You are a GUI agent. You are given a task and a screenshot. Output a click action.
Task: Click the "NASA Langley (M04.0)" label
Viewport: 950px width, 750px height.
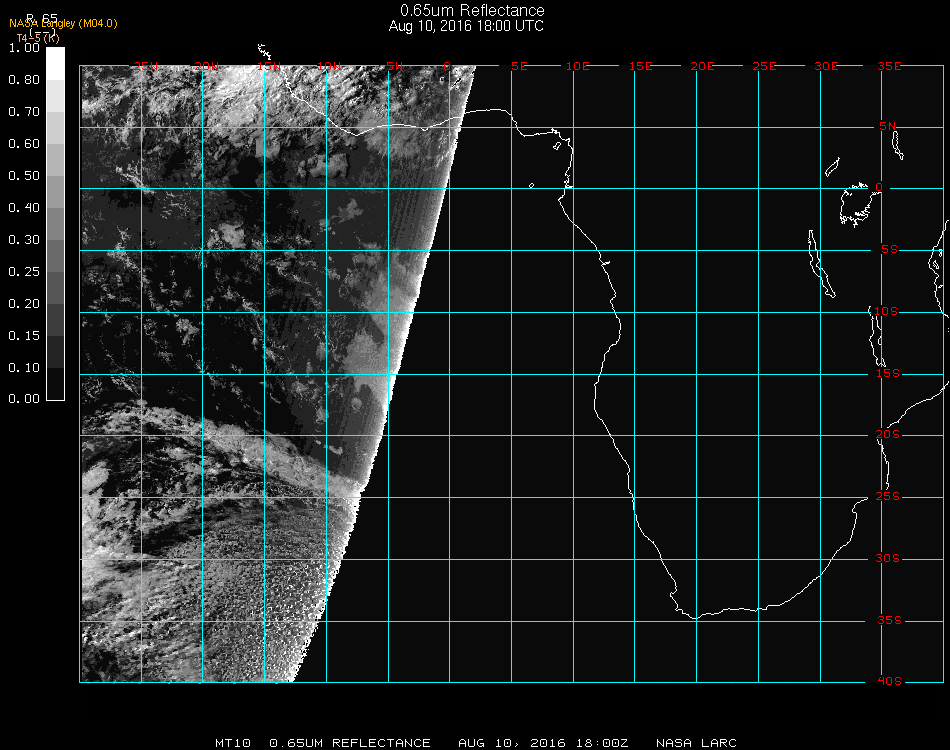[x=63, y=24]
